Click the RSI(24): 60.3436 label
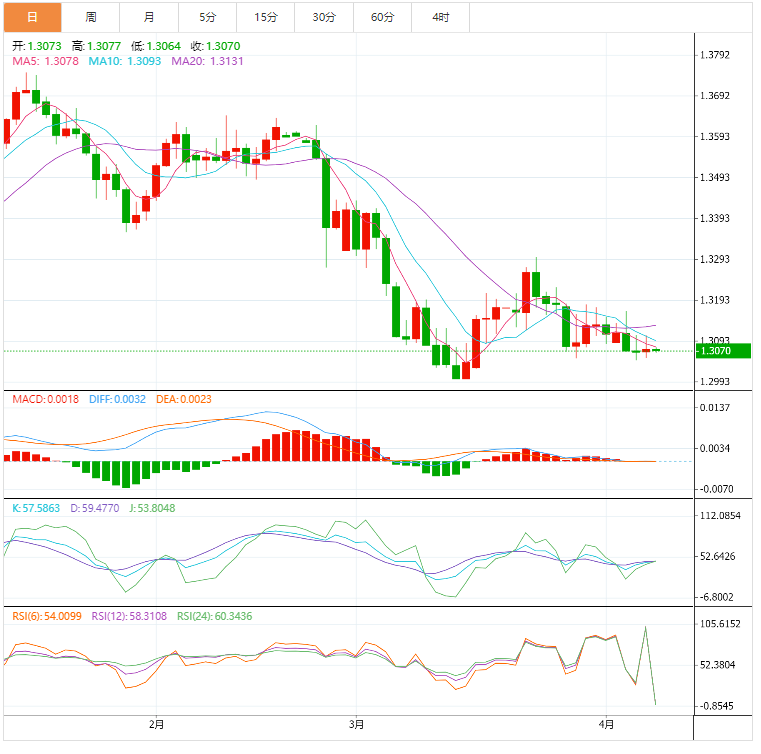The image size is (761, 754). click(x=215, y=616)
